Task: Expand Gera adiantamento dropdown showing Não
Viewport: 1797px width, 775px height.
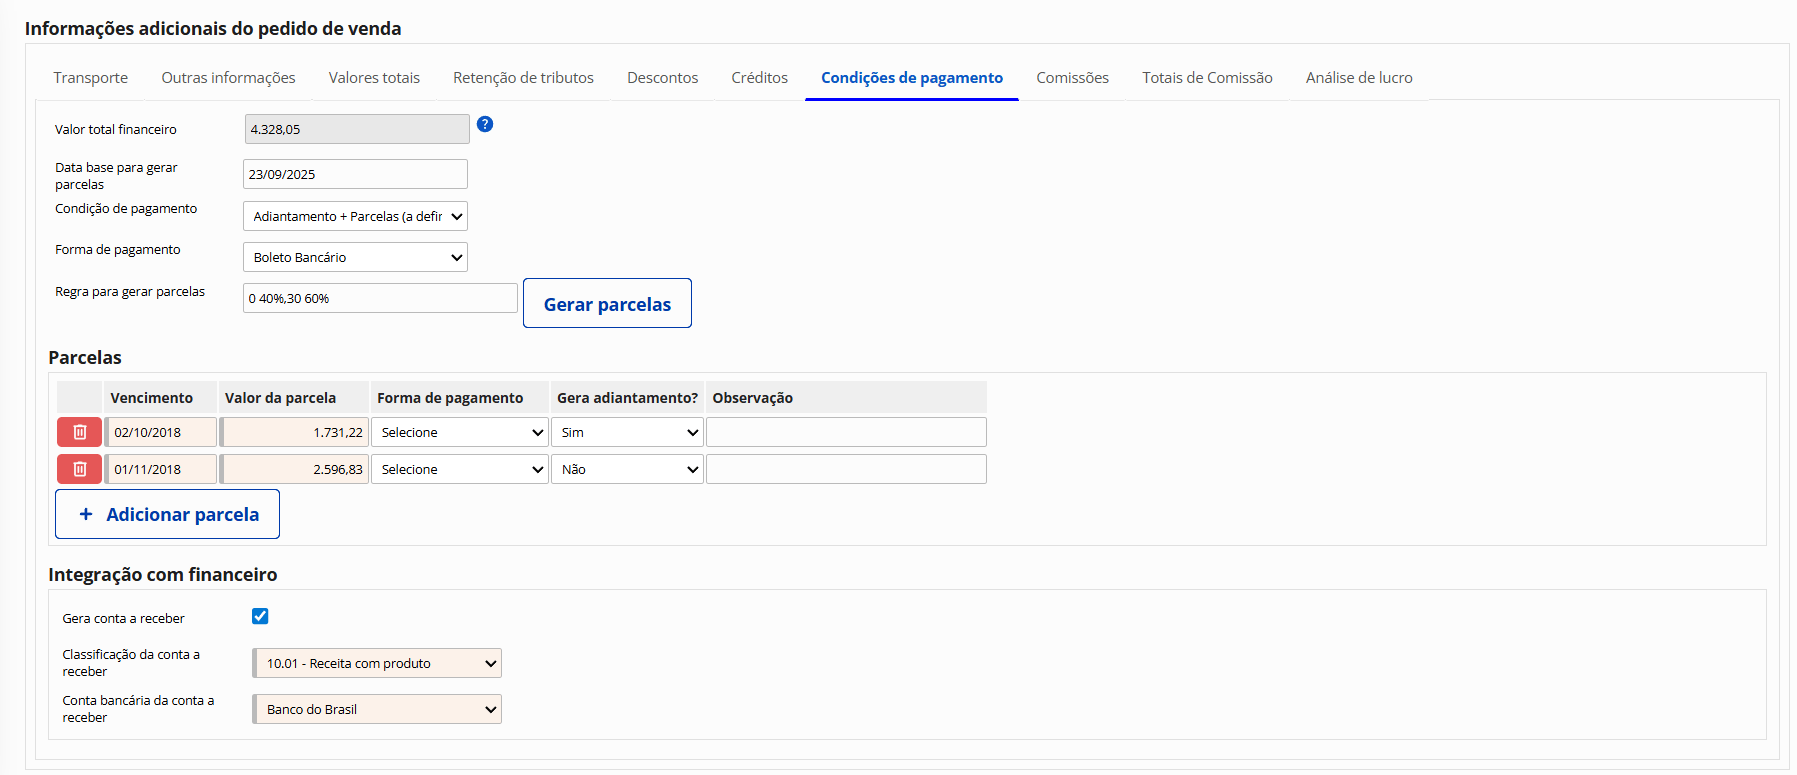Action: pyautogui.click(x=627, y=469)
